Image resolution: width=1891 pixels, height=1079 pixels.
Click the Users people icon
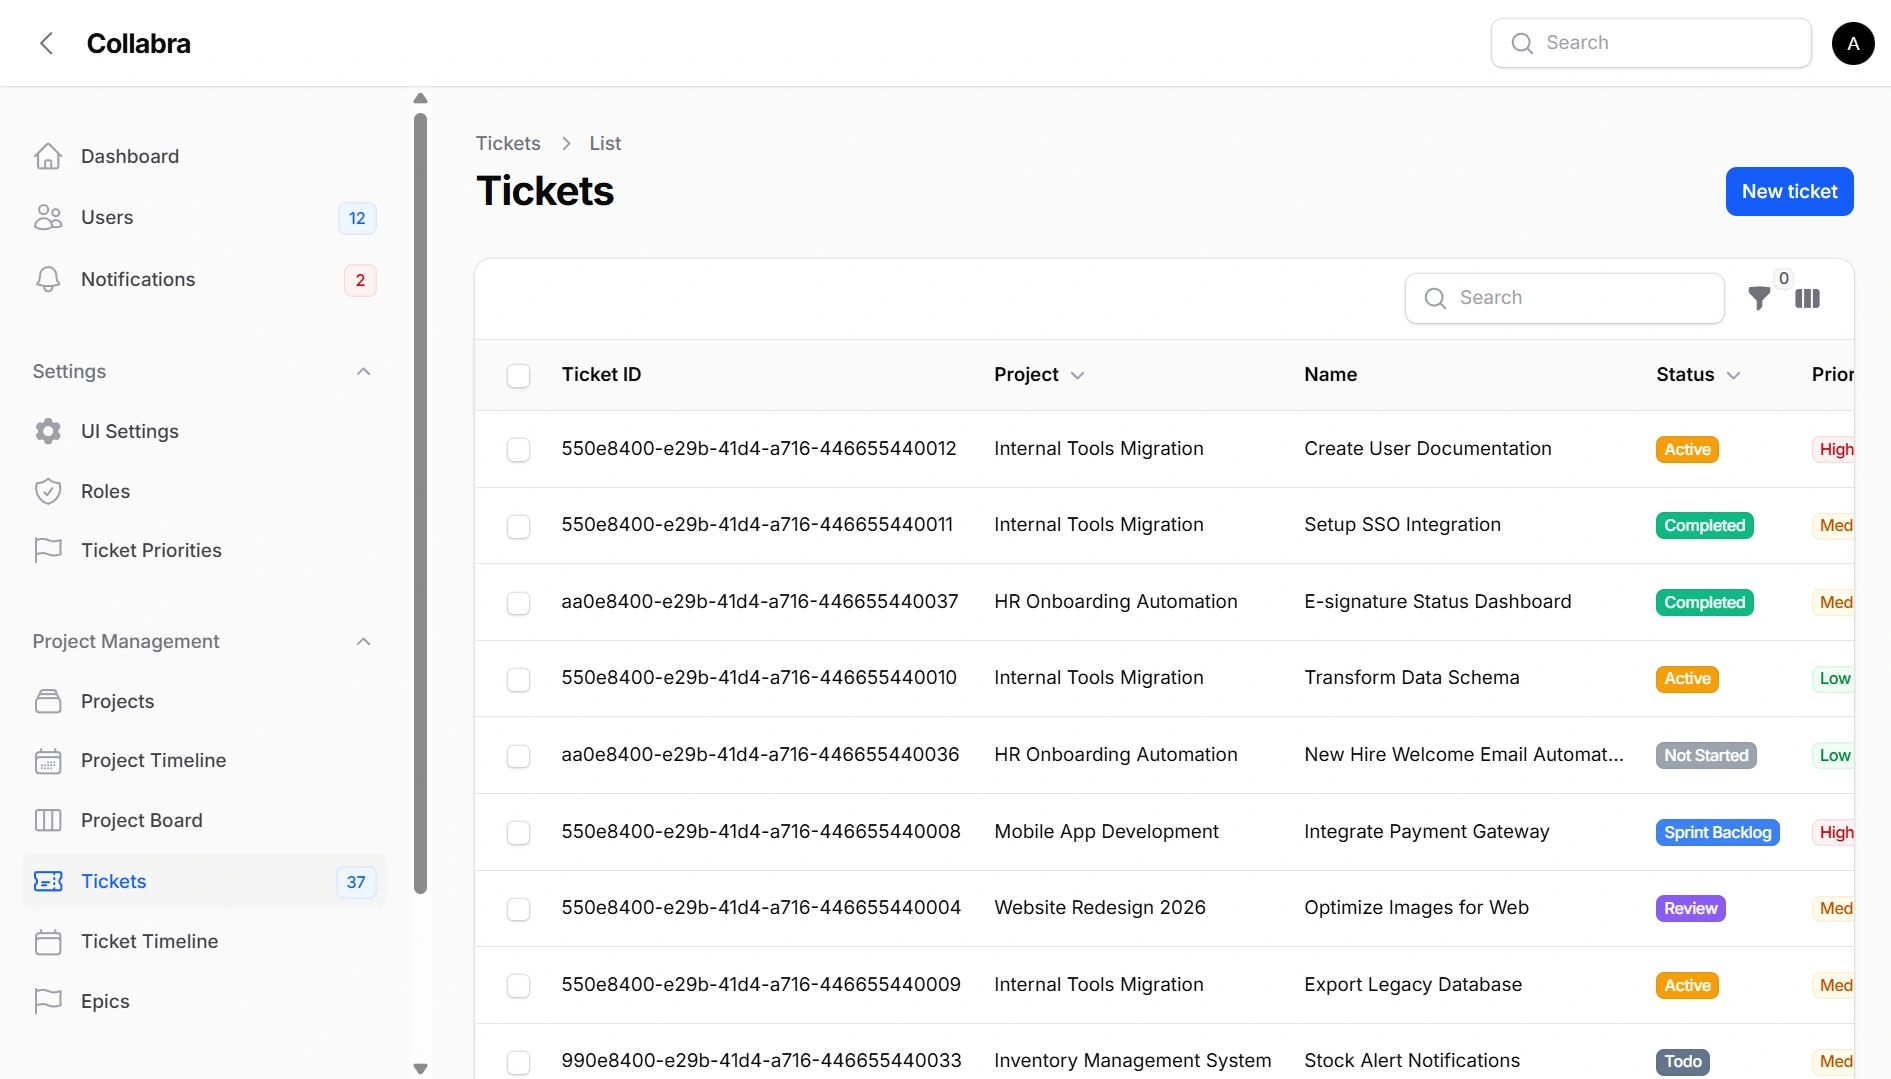tap(48, 217)
